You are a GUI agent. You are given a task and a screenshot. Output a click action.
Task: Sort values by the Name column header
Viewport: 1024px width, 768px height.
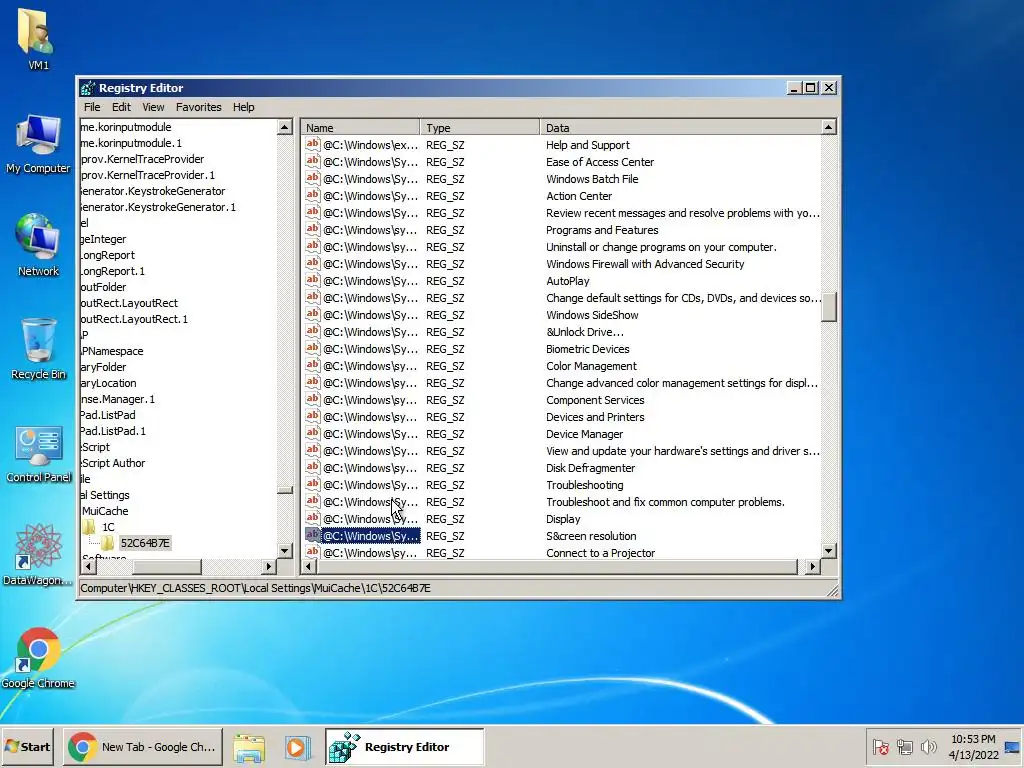[360, 127]
